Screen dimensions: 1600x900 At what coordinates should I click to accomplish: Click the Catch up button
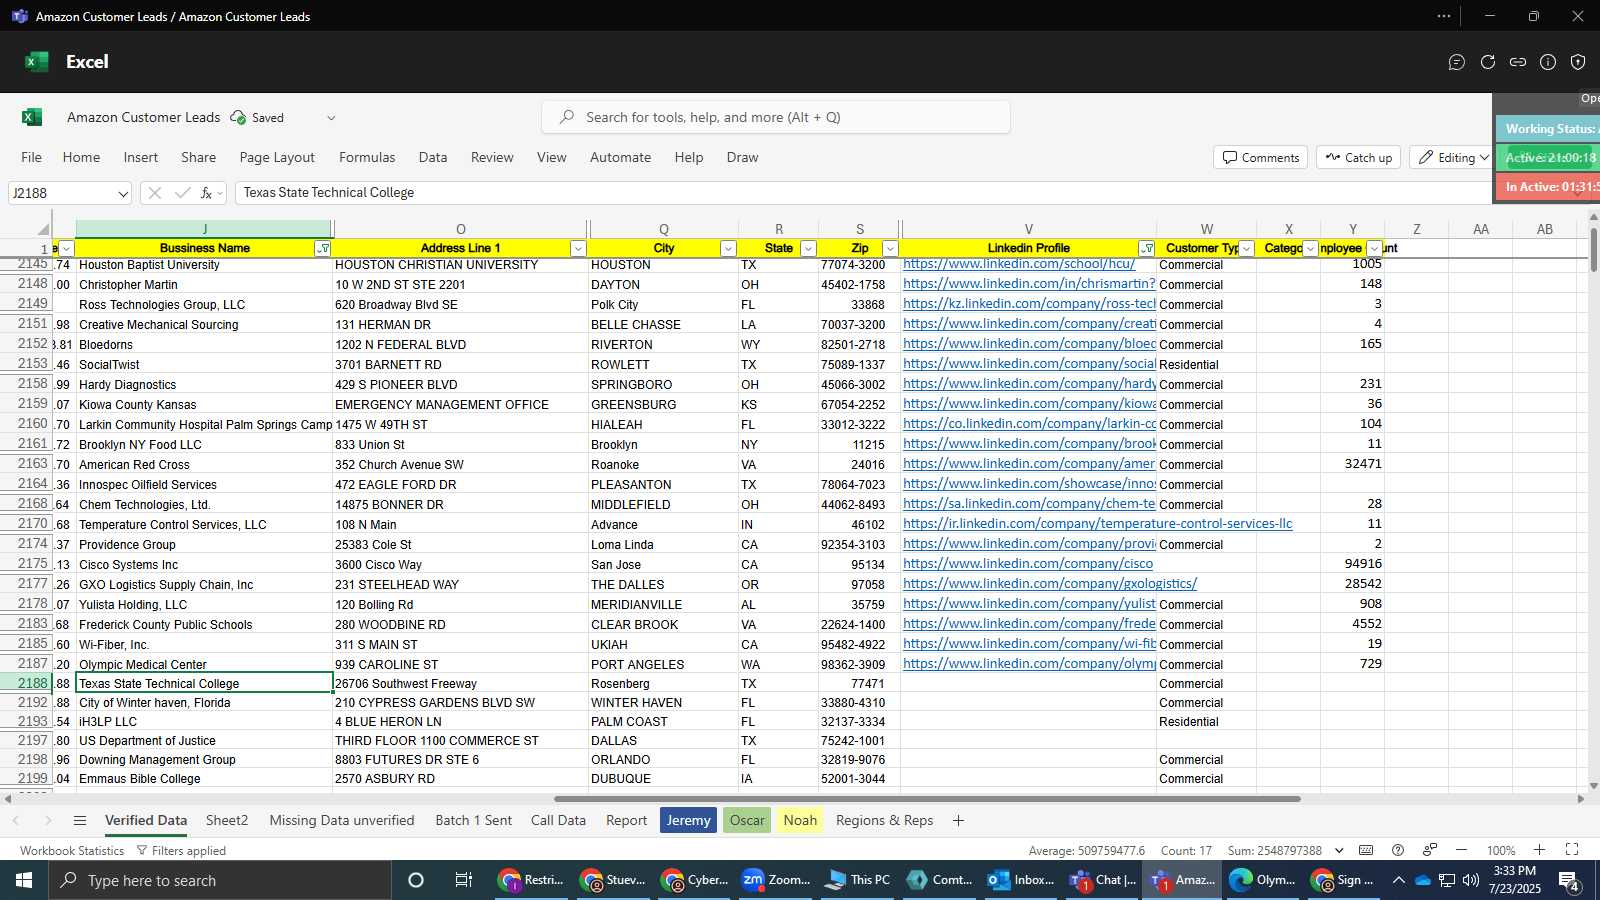point(1358,158)
